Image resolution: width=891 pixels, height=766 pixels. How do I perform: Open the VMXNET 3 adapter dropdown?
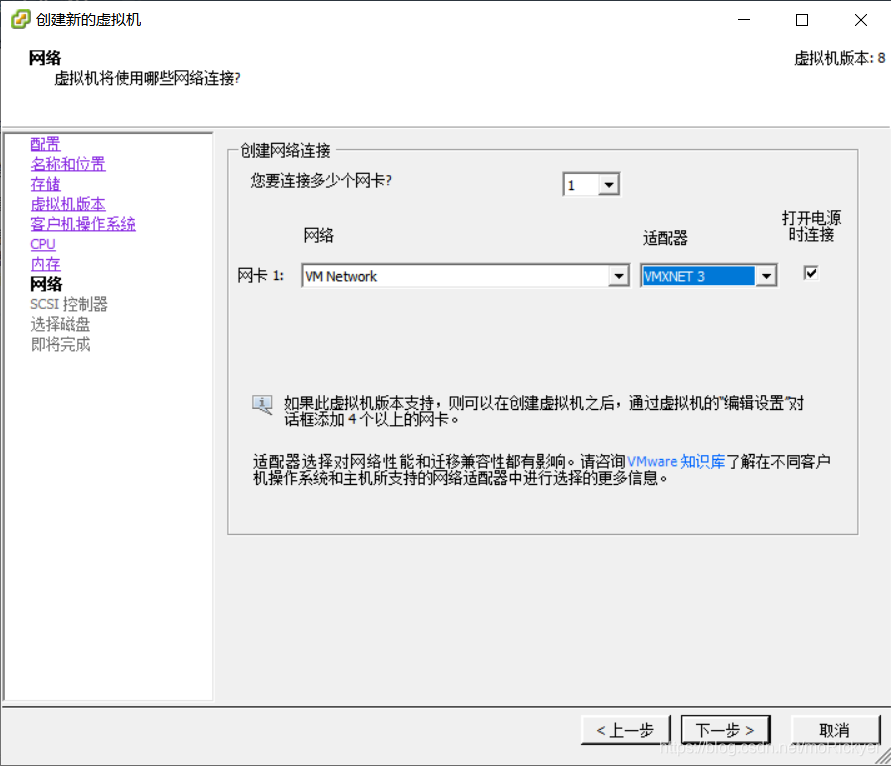click(x=767, y=276)
